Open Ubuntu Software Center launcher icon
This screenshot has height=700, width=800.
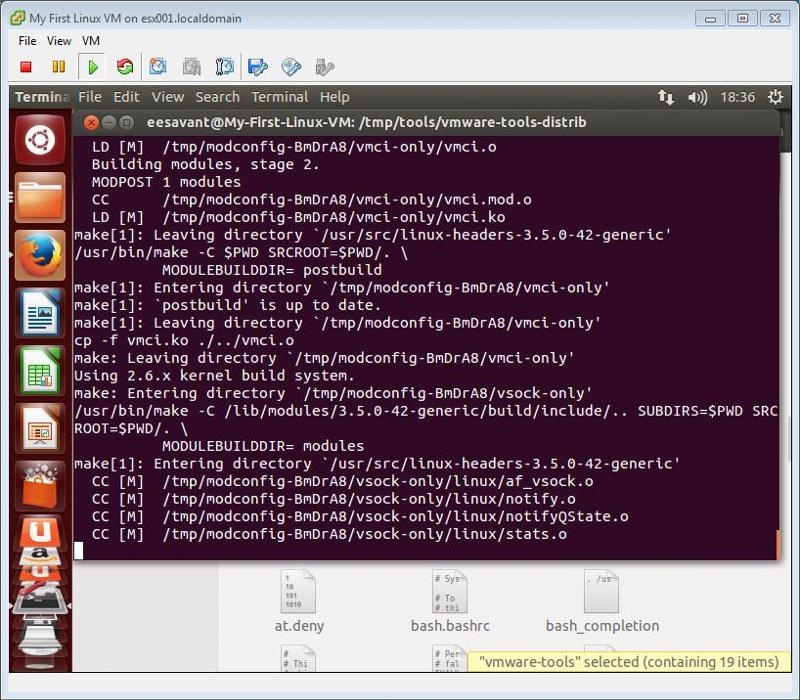click(x=40, y=486)
